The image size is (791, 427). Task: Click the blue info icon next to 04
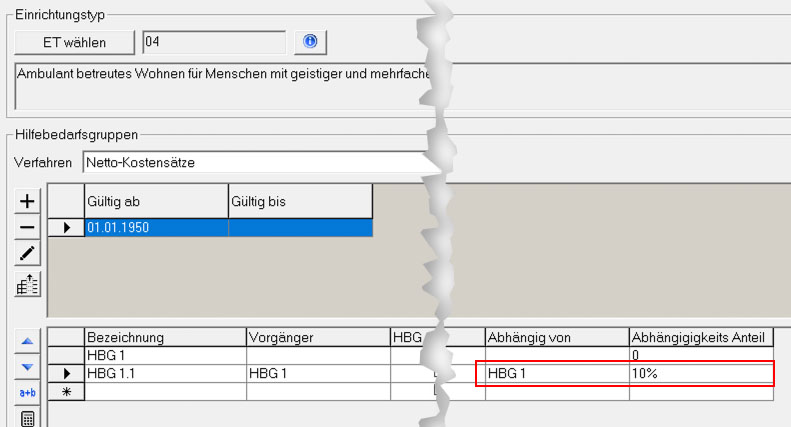(x=310, y=42)
